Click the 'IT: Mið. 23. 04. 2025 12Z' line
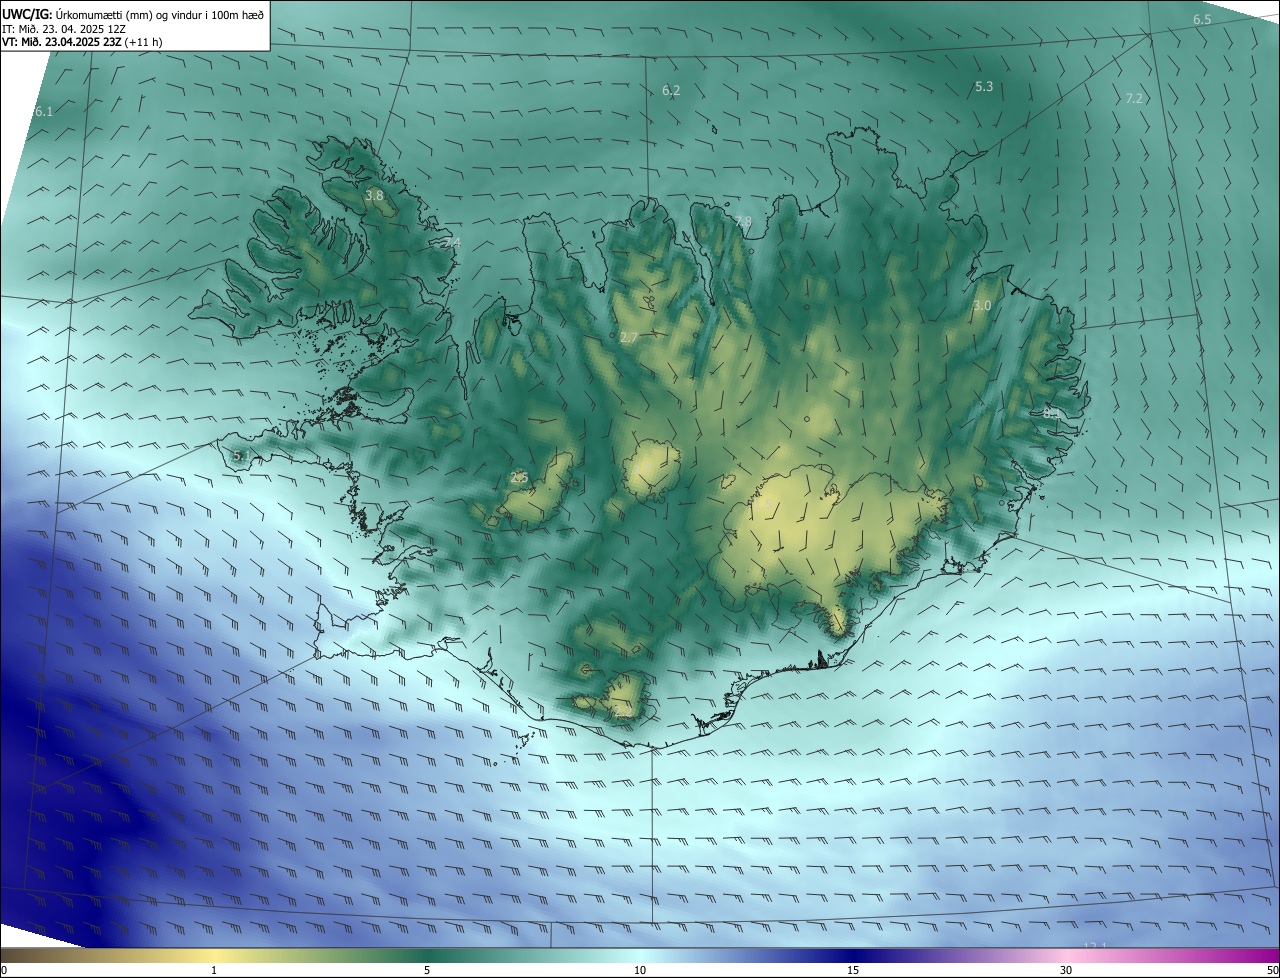The height and width of the screenshot is (978, 1280). coord(63,29)
